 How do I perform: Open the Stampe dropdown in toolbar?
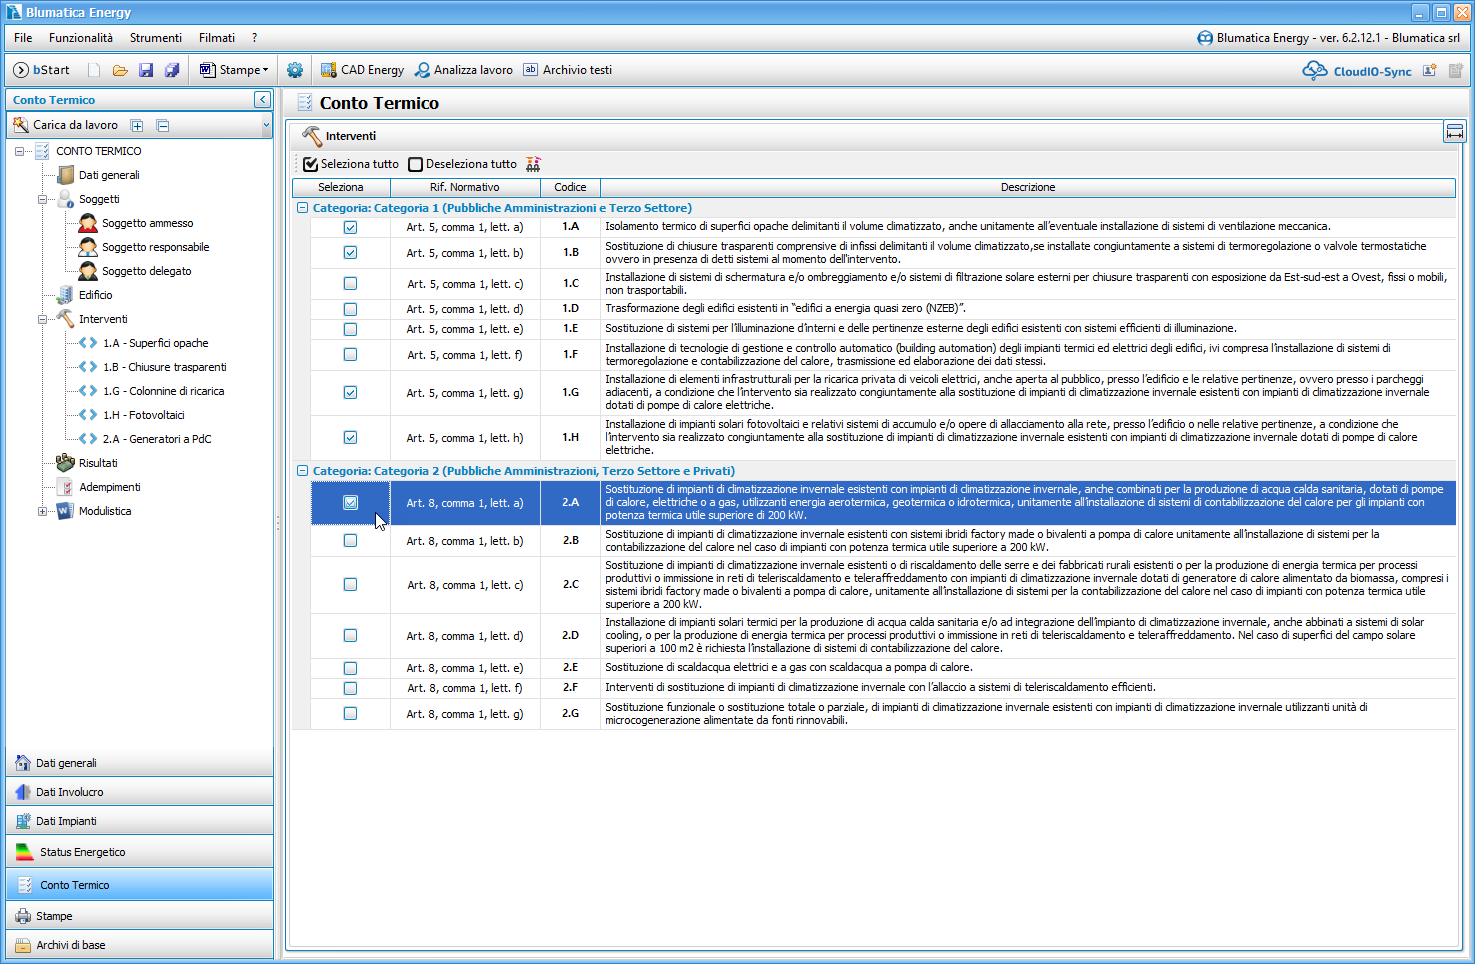click(234, 70)
